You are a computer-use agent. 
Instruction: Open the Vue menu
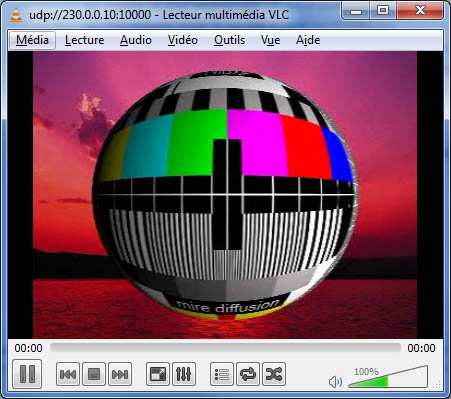pos(270,40)
